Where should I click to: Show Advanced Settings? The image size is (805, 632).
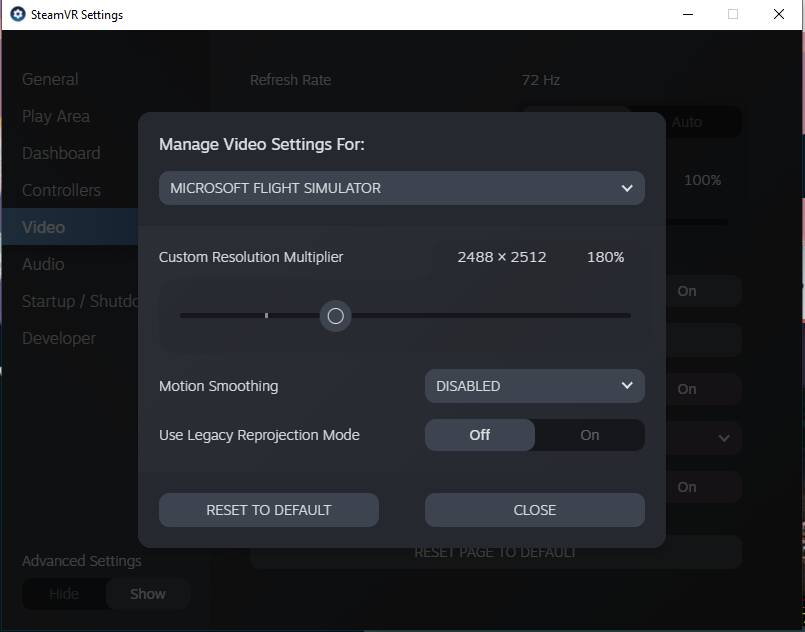point(148,594)
